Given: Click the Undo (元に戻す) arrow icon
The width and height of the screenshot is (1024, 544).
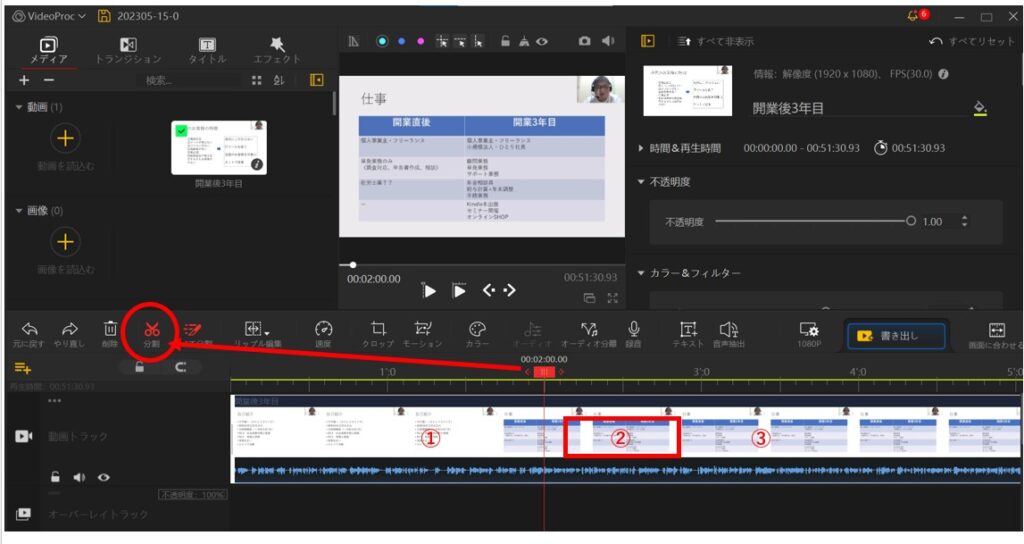Looking at the screenshot, I should (29, 328).
